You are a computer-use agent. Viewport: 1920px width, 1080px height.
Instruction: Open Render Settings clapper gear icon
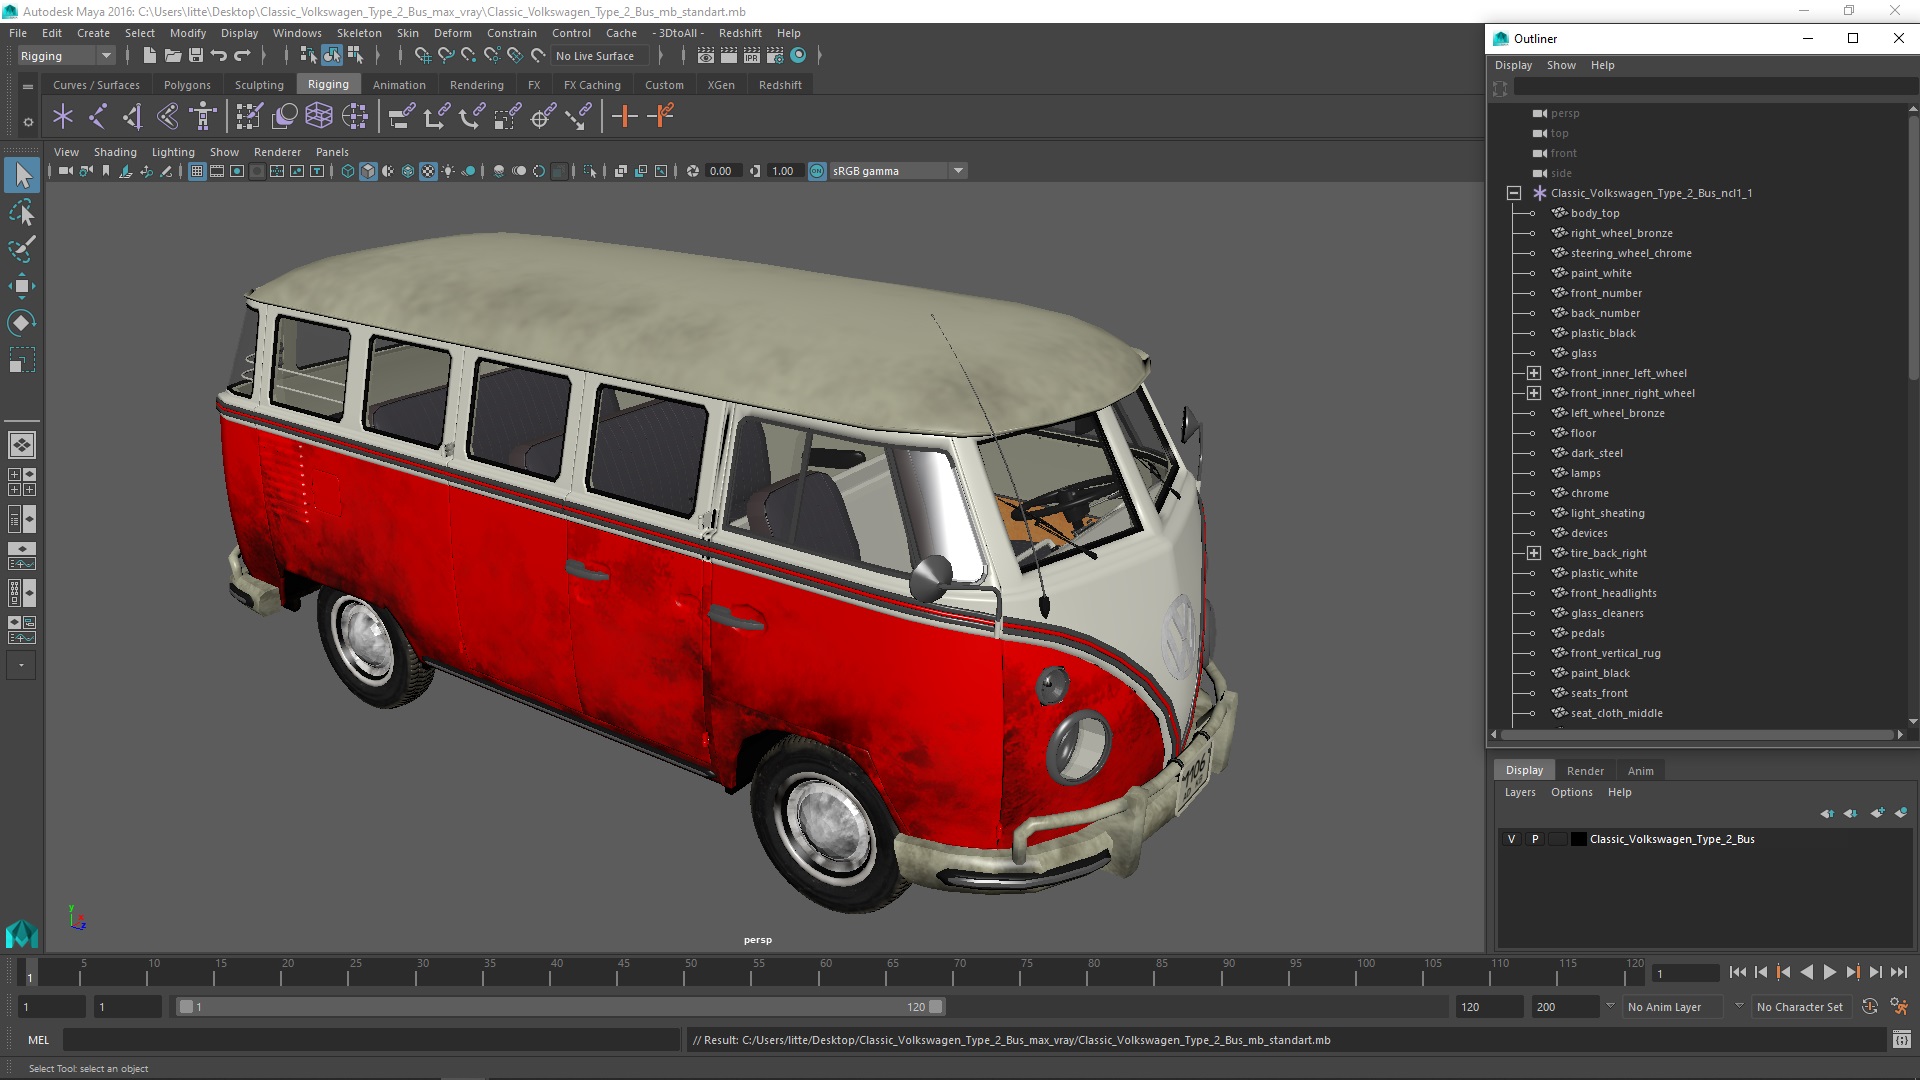tap(775, 56)
